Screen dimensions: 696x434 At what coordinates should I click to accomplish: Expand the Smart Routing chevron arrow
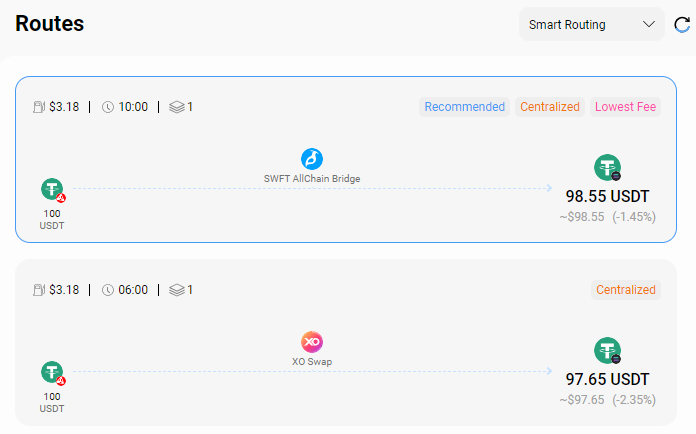point(649,24)
